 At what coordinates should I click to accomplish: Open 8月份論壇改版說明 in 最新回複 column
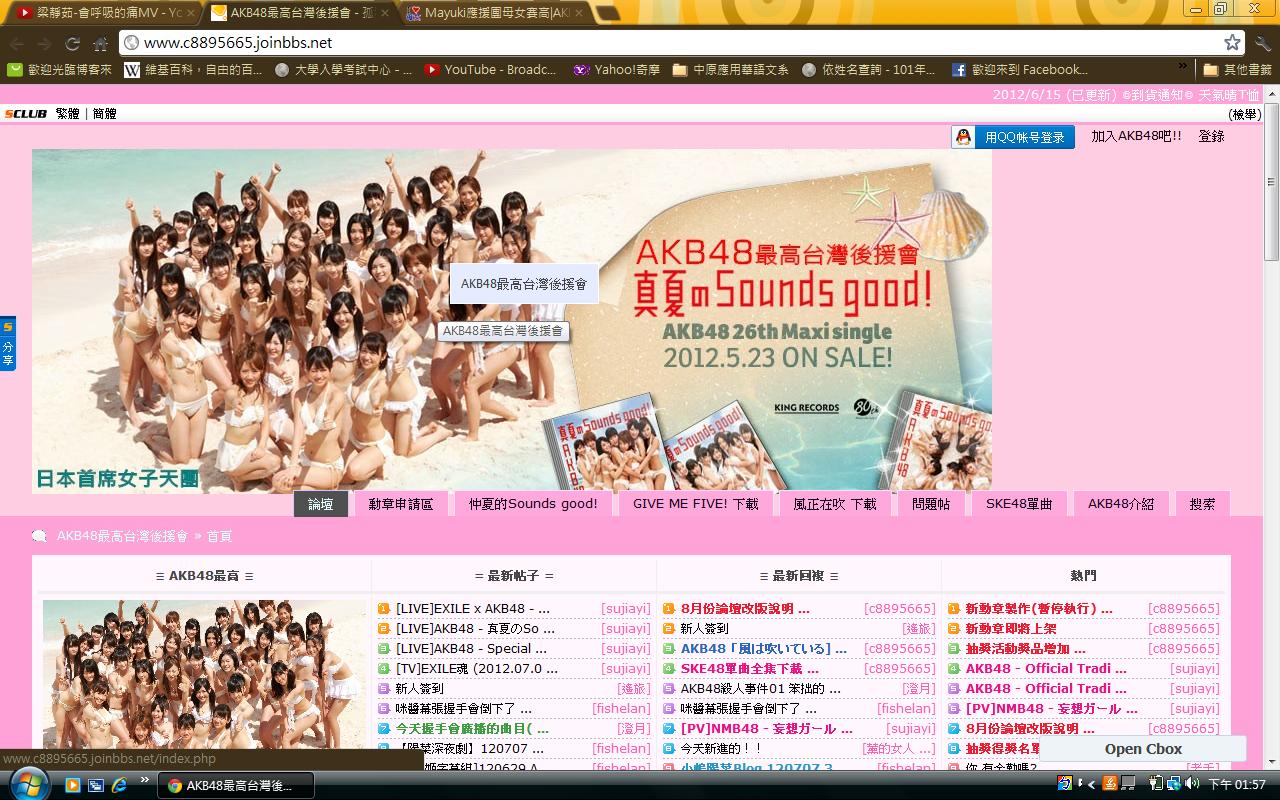click(x=745, y=608)
